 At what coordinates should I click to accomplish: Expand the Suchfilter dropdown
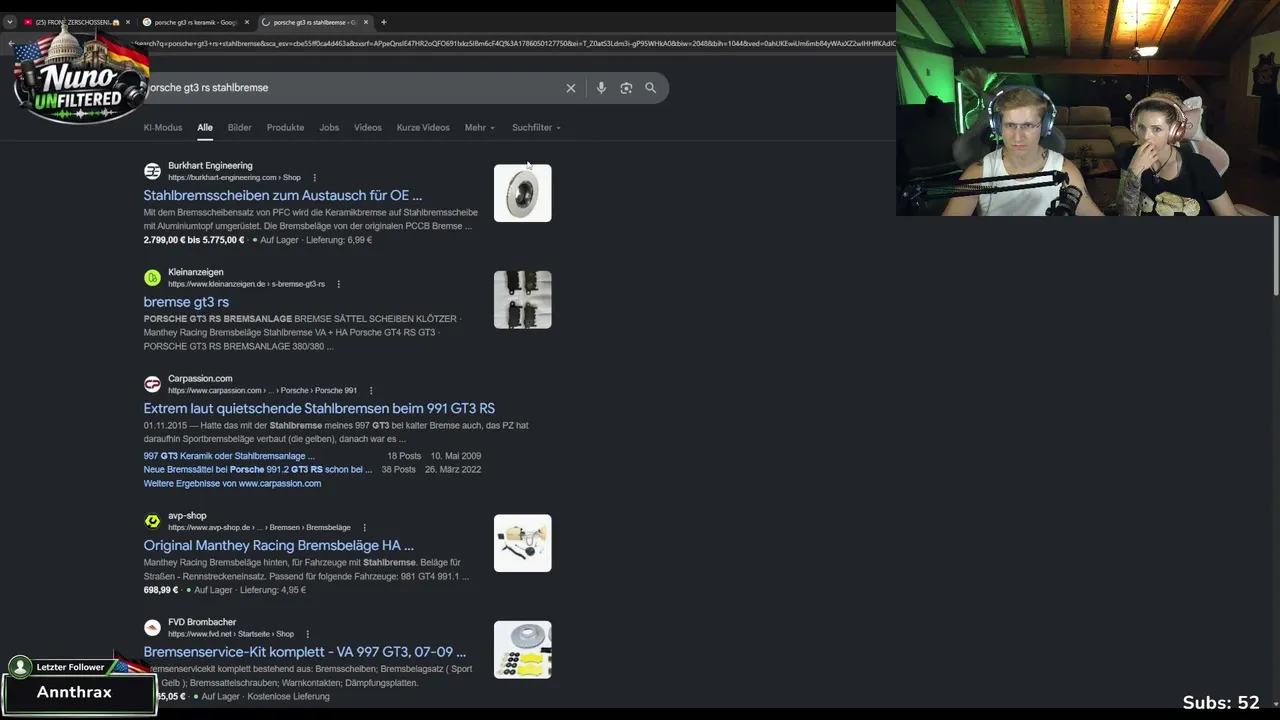pos(536,128)
